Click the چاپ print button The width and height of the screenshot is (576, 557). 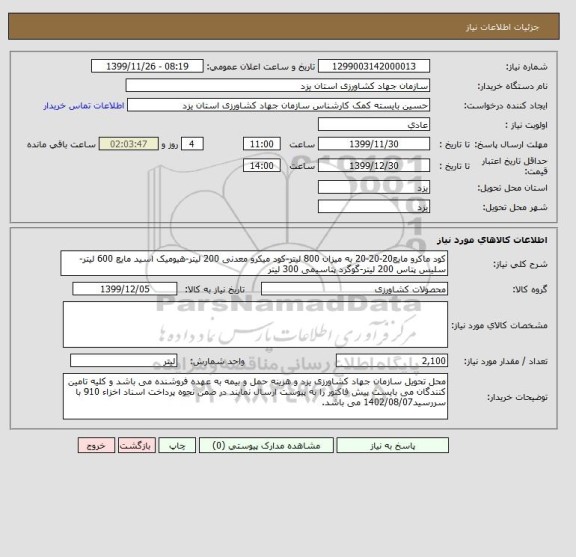[177, 445]
